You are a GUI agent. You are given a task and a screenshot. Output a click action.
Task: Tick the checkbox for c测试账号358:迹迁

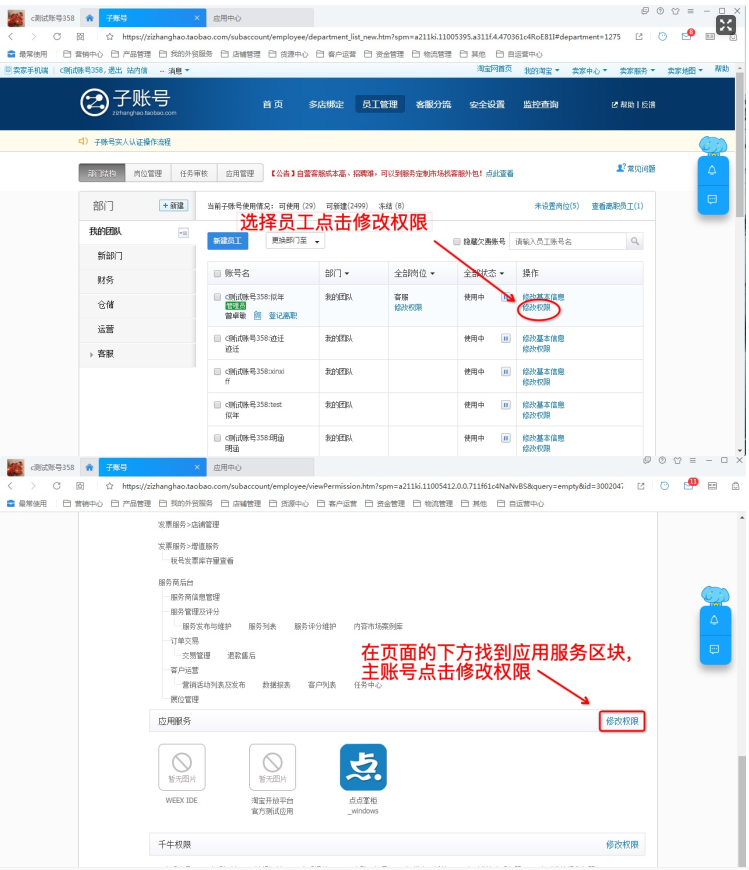[x=217, y=338]
